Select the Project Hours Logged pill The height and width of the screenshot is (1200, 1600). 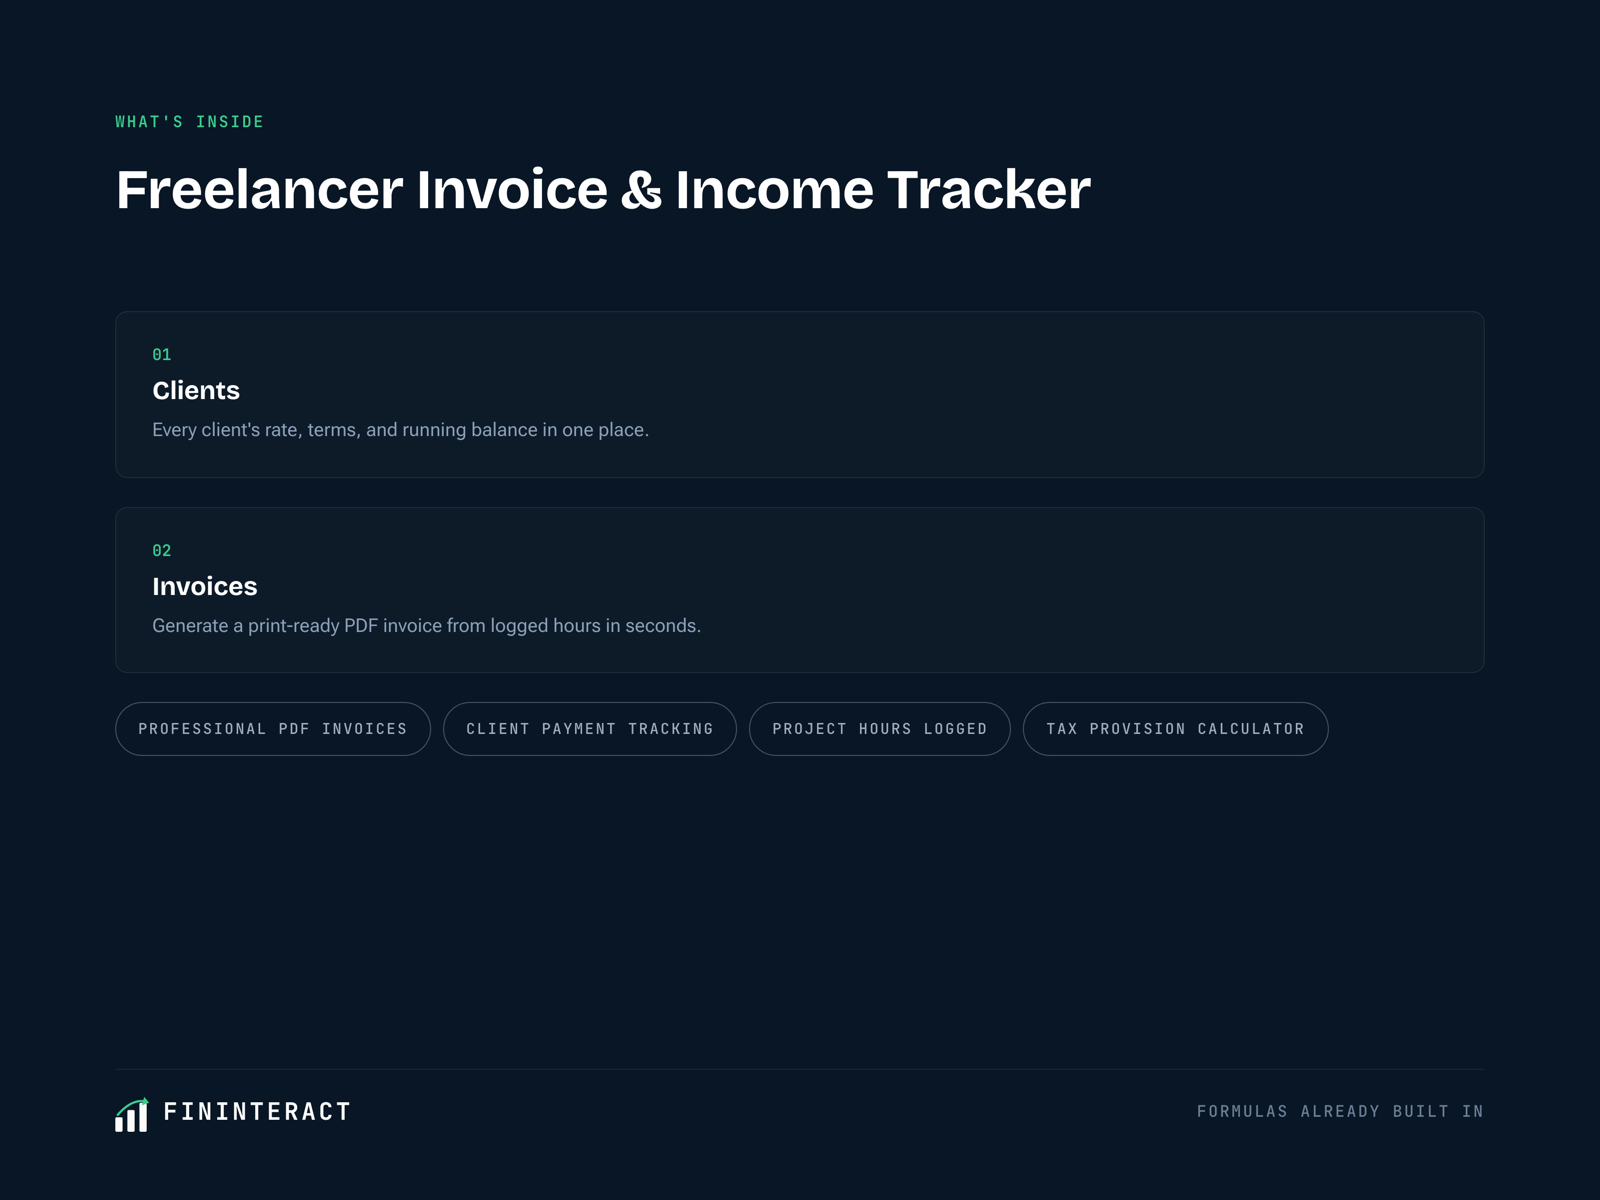(x=880, y=729)
